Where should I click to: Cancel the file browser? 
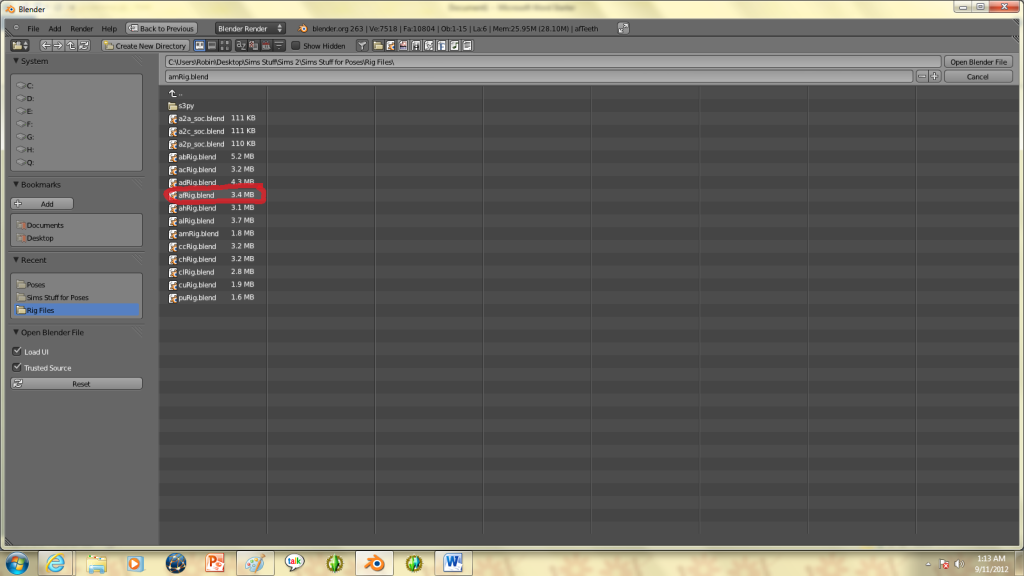tap(978, 76)
